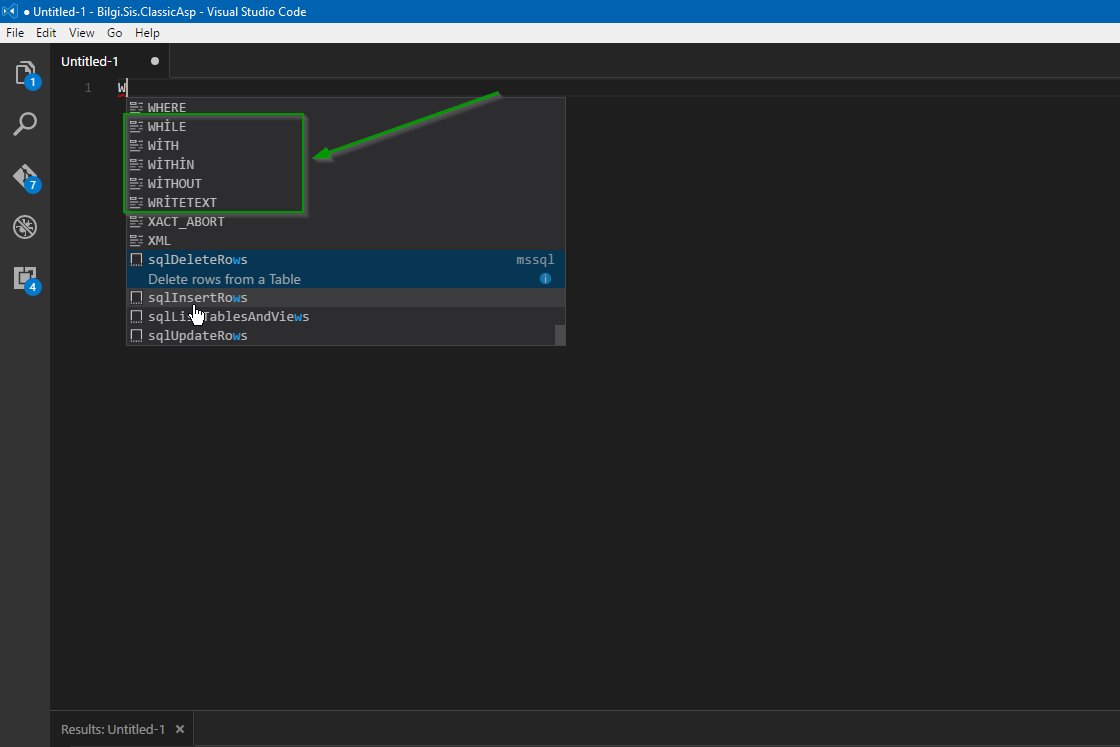Select the Results: Untitled-1 panel tab

pos(112,729)
